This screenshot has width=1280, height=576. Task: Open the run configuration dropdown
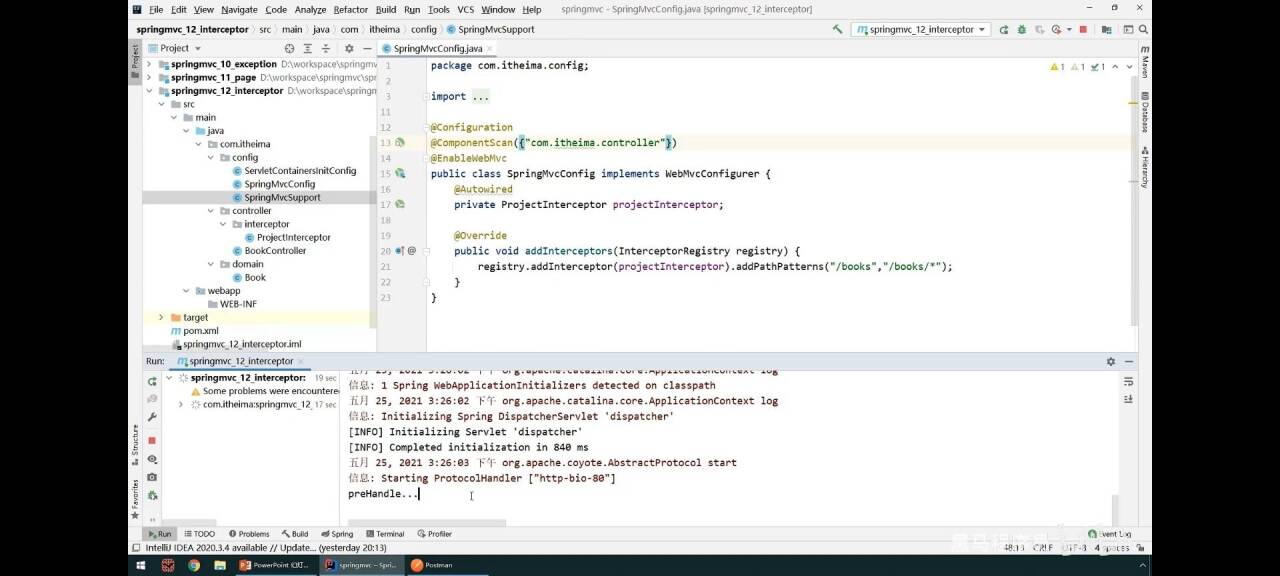coord(921,30)
